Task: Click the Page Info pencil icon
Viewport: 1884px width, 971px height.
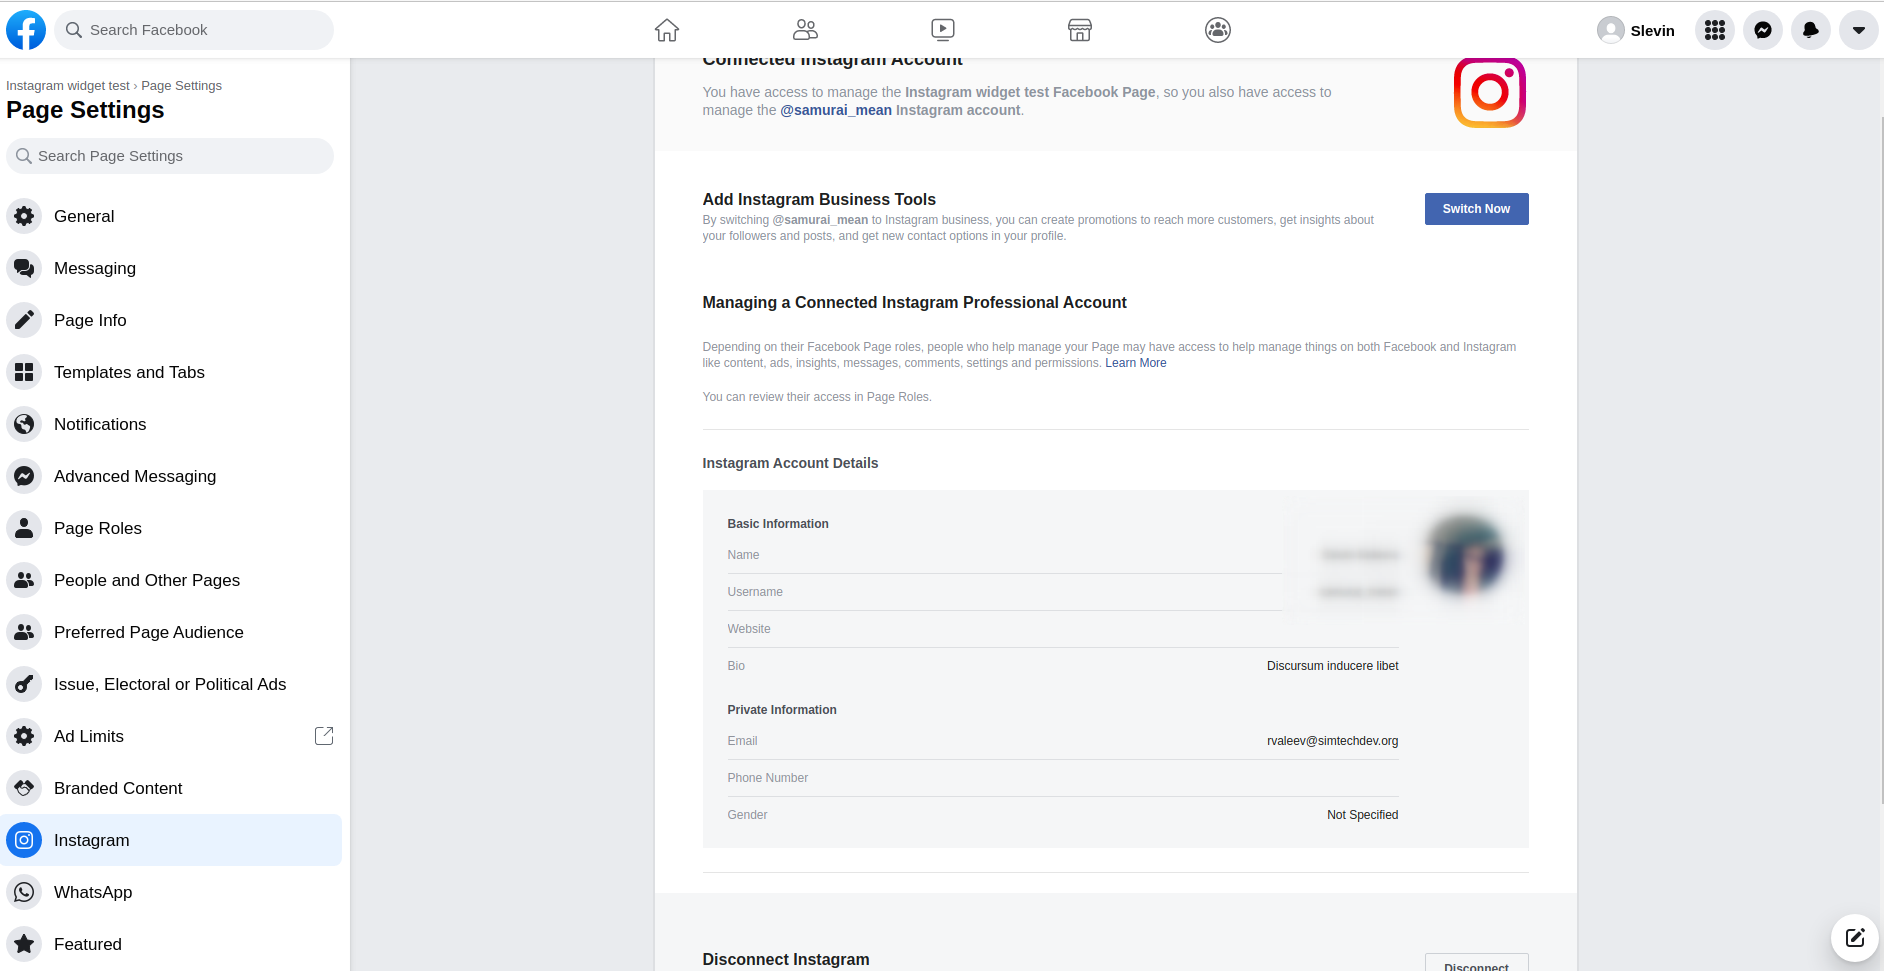Action: [x=24, y=320]
